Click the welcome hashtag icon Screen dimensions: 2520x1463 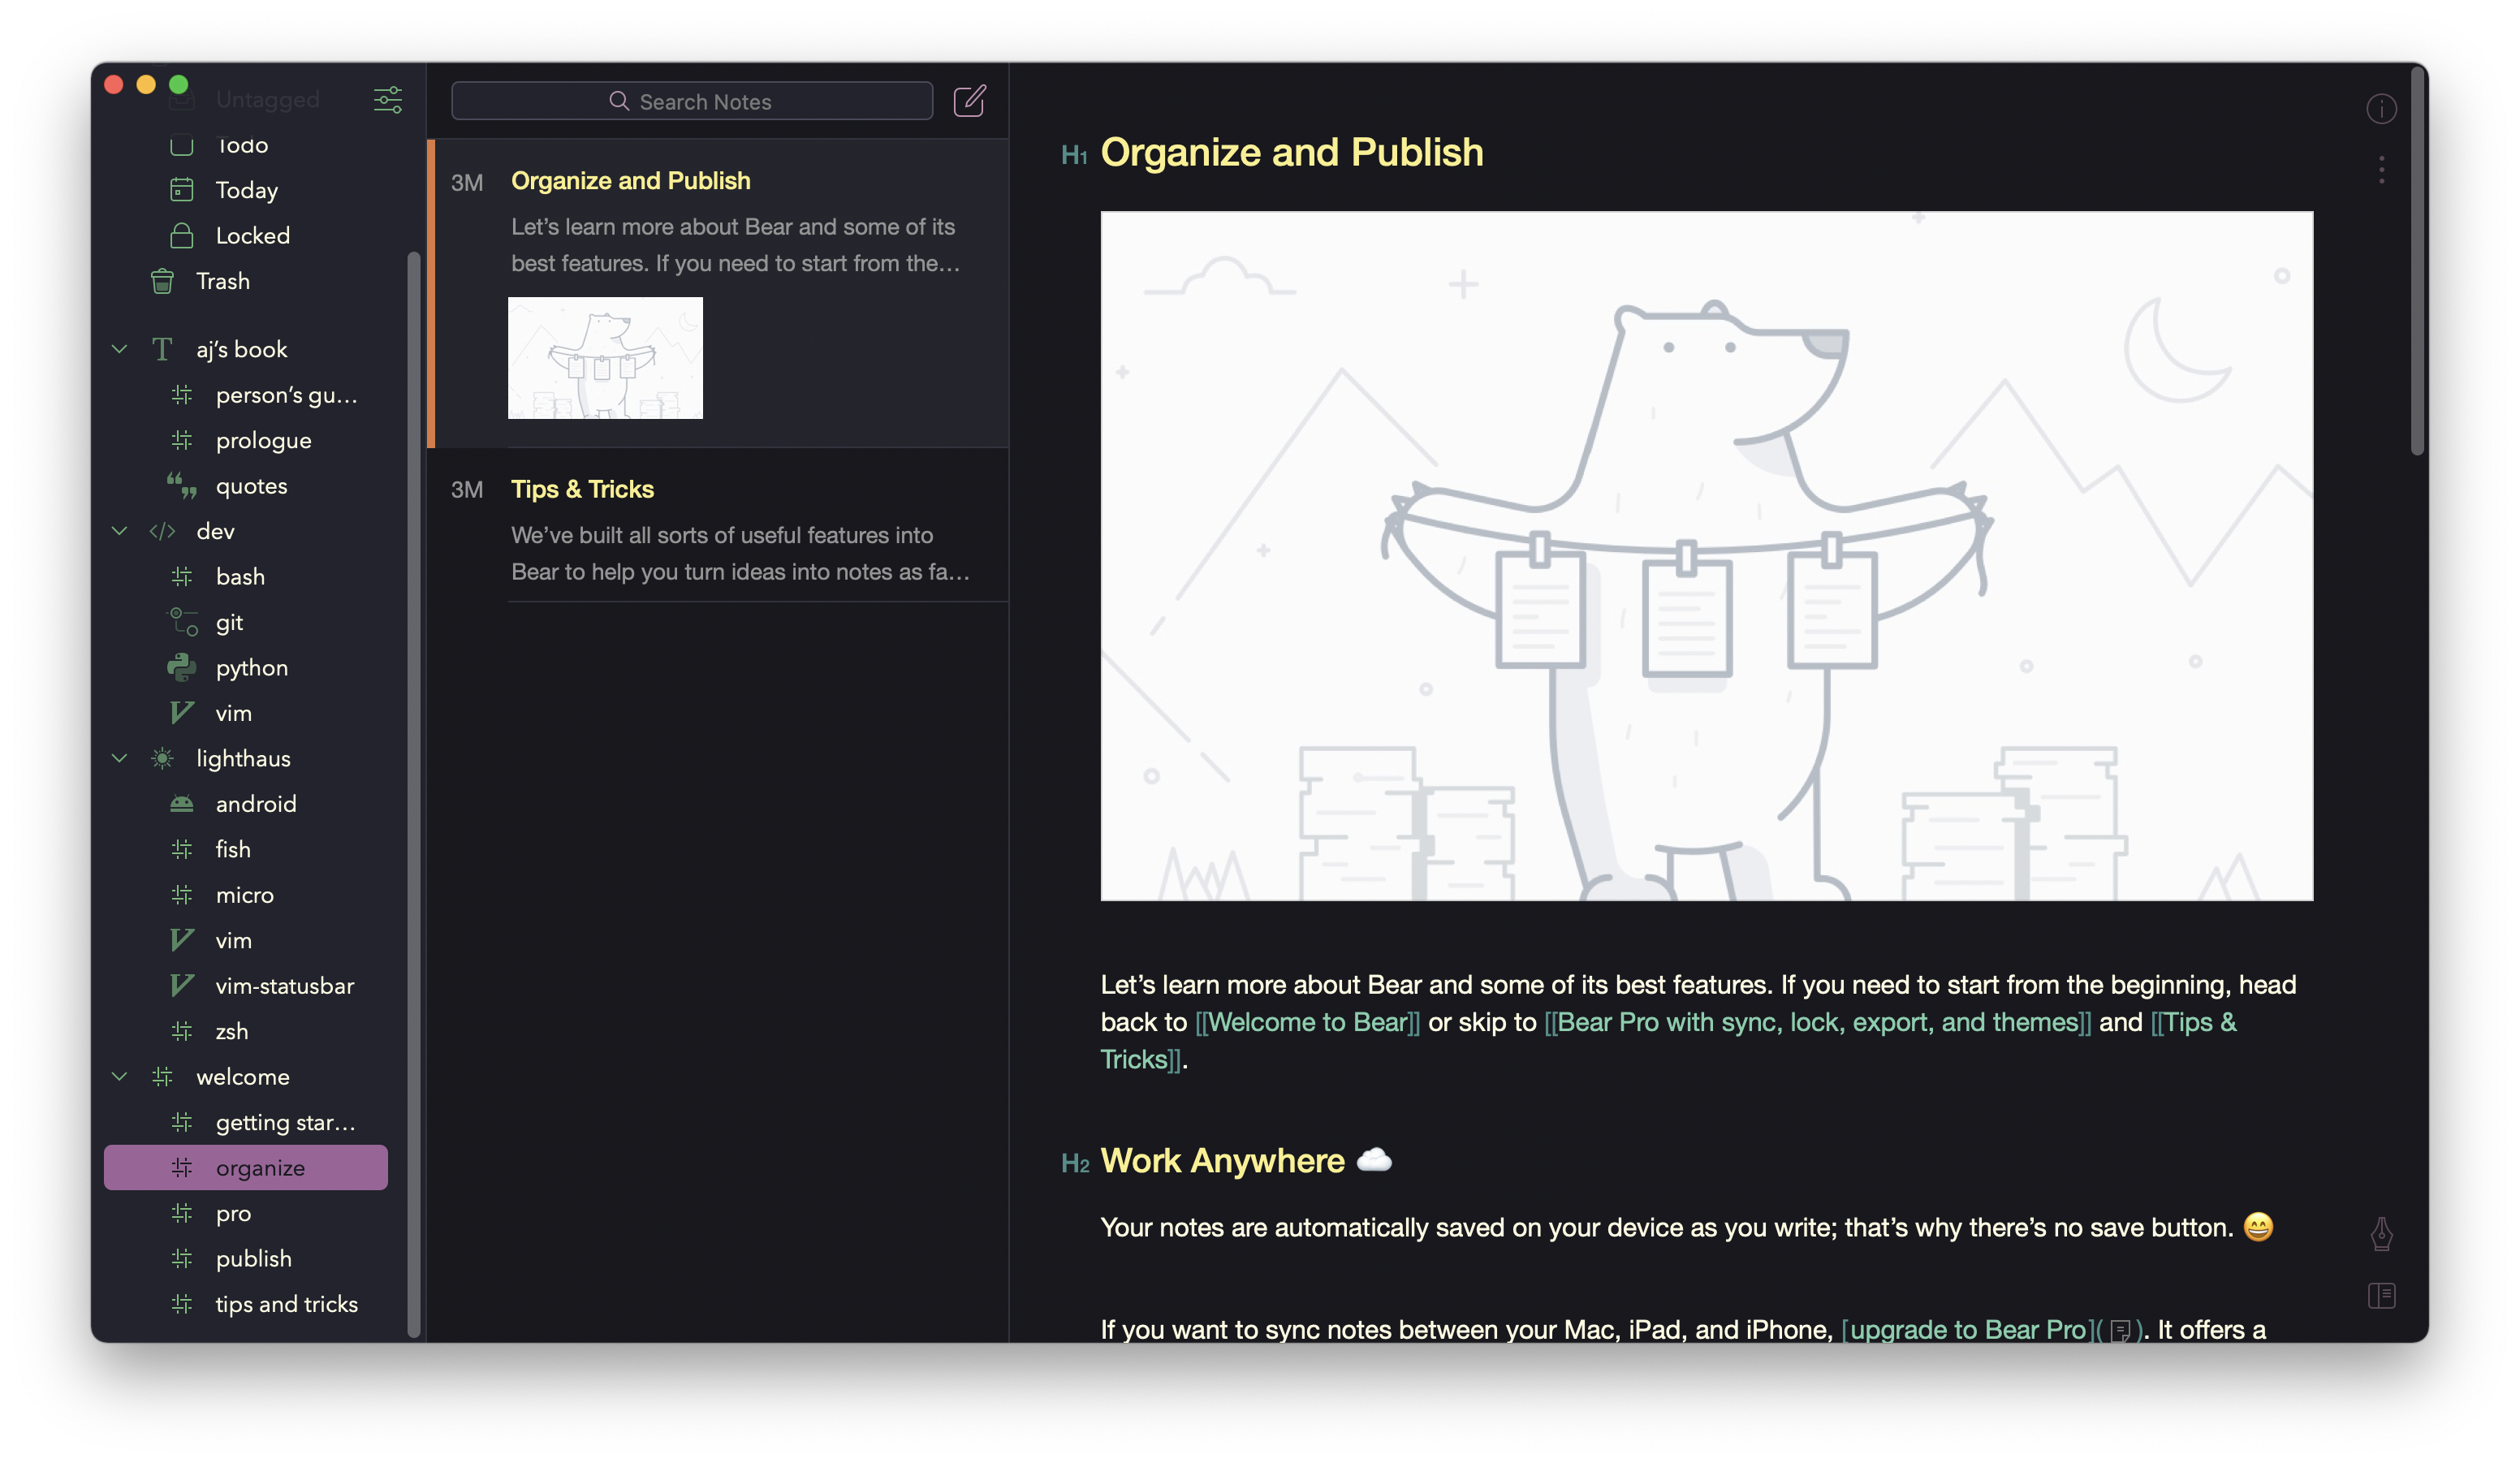tap(162, 1076)
